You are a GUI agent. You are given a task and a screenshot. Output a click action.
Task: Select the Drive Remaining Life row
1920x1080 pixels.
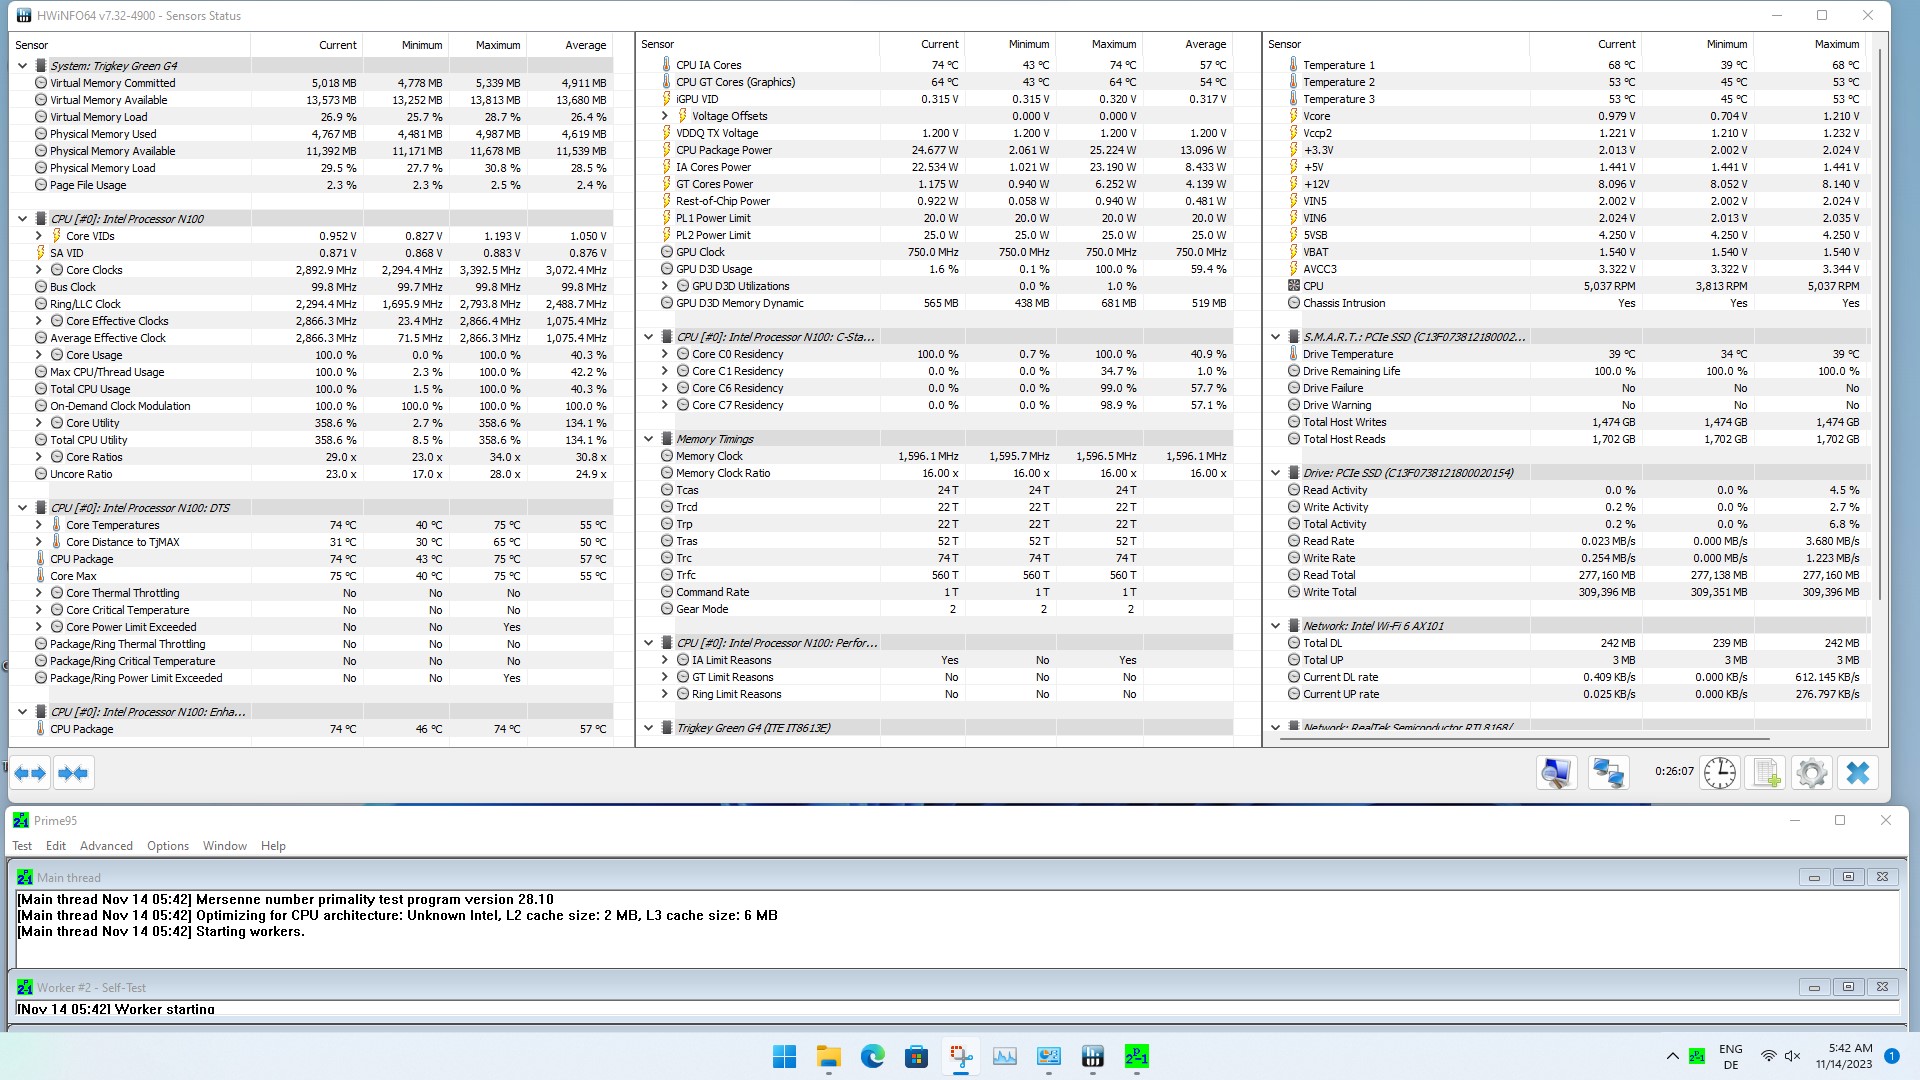1568,371
